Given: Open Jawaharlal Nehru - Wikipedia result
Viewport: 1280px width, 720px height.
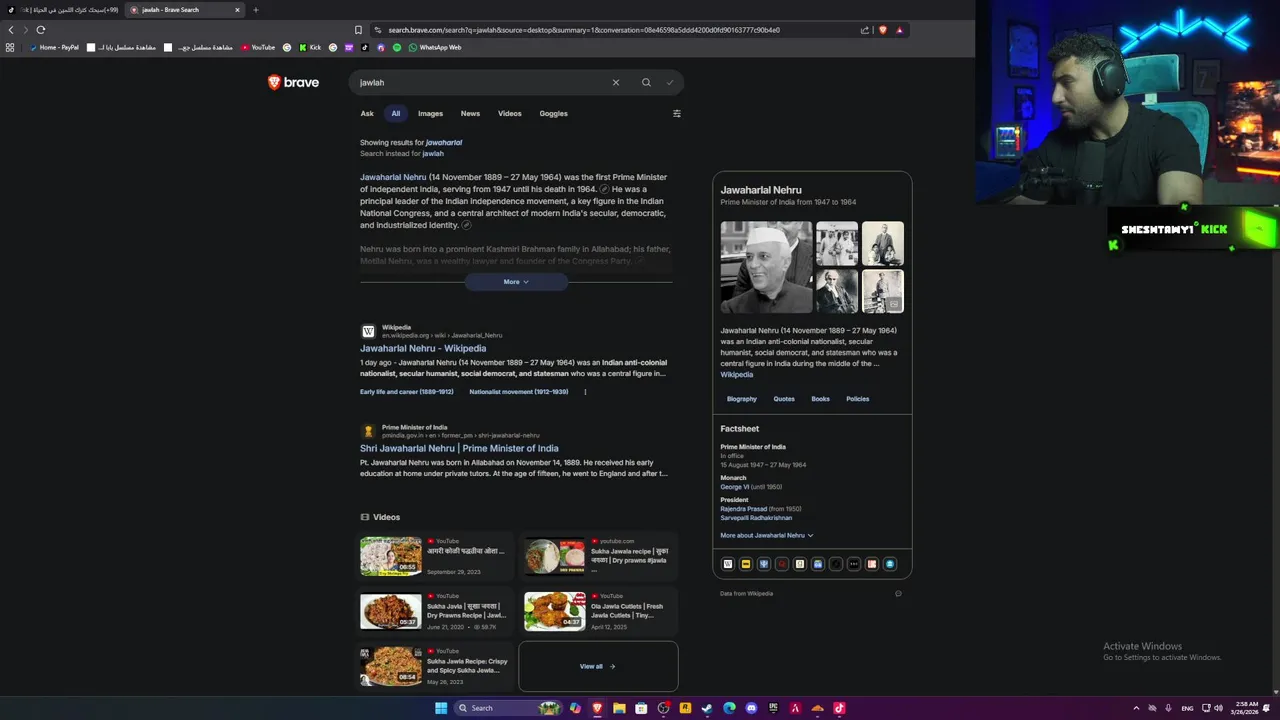Looking at the screenshot, I should point(423,349).
